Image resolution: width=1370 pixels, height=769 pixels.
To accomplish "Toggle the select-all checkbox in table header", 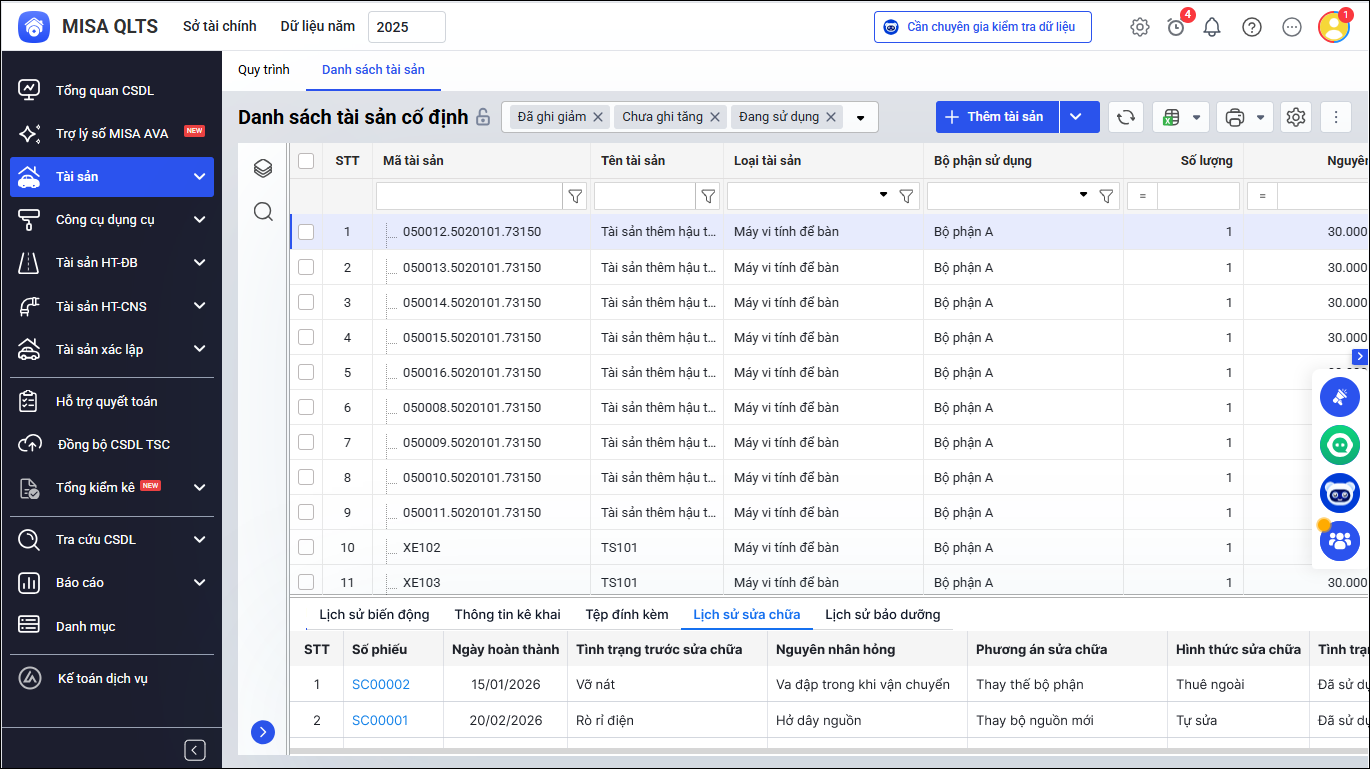I will point(306,161).
